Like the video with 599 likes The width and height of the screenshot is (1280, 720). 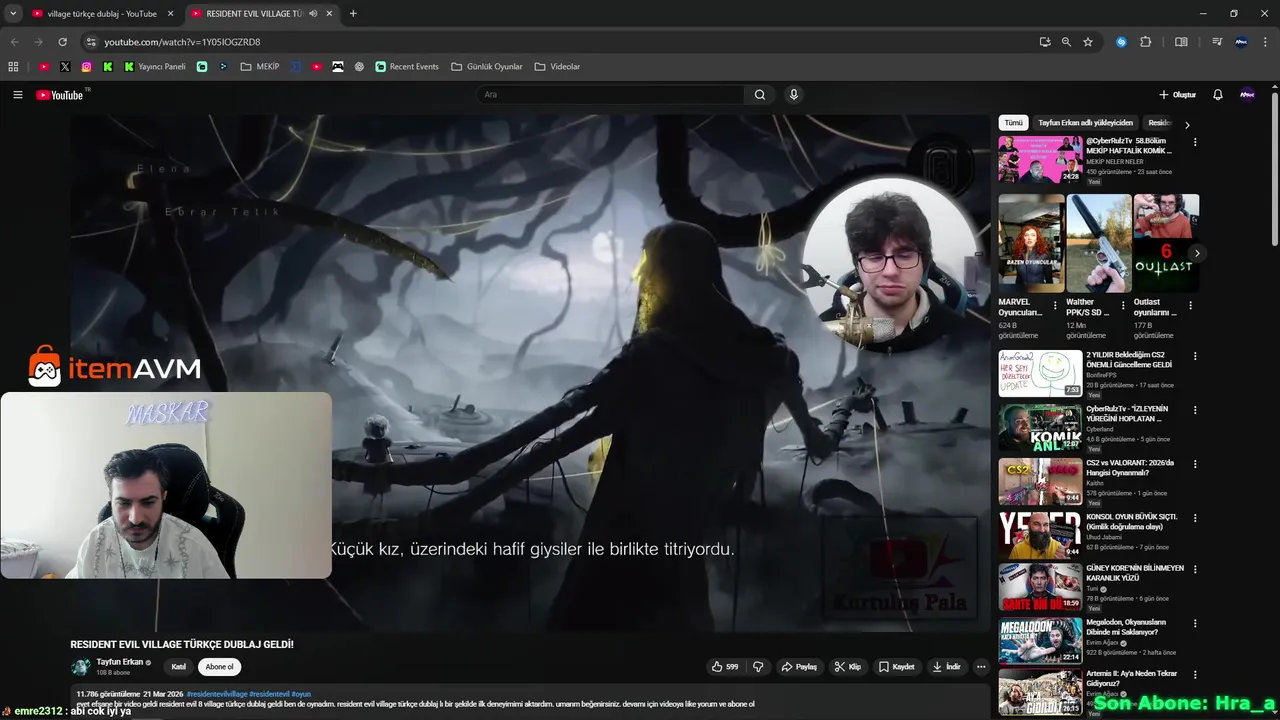pos(725,667)
